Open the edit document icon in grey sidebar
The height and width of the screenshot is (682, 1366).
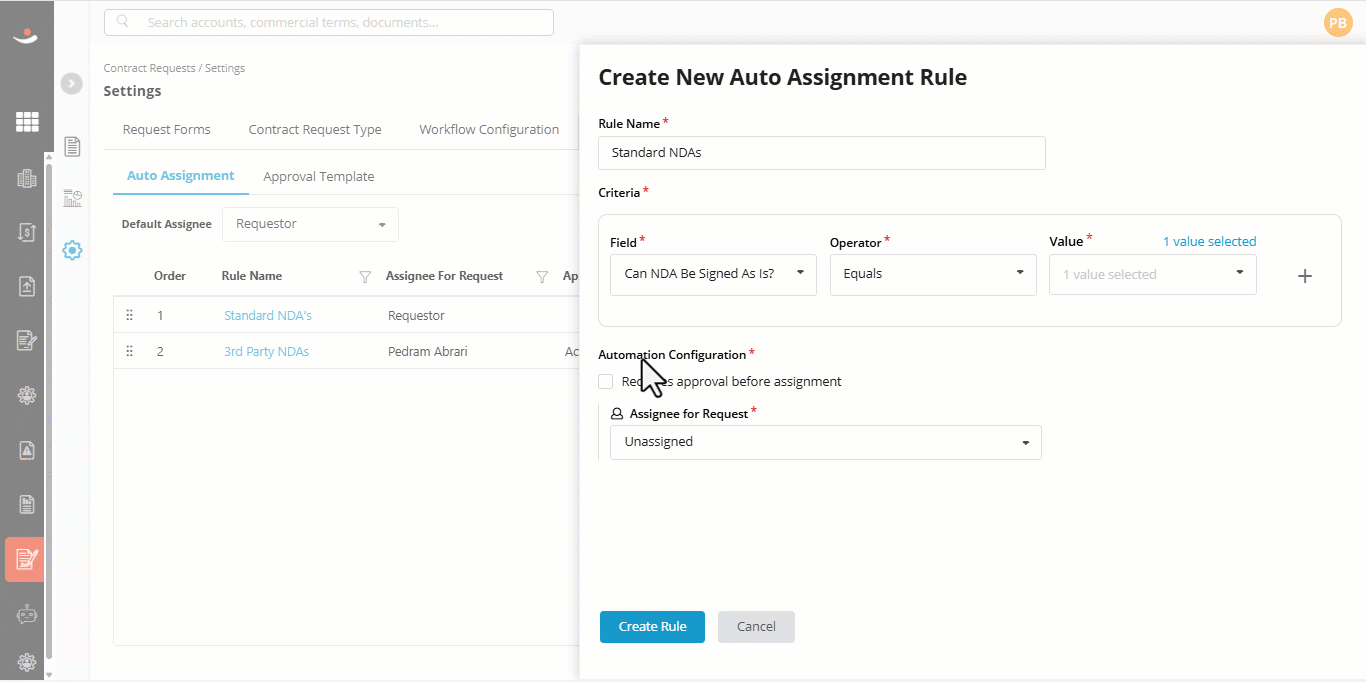tap(27, 340)
